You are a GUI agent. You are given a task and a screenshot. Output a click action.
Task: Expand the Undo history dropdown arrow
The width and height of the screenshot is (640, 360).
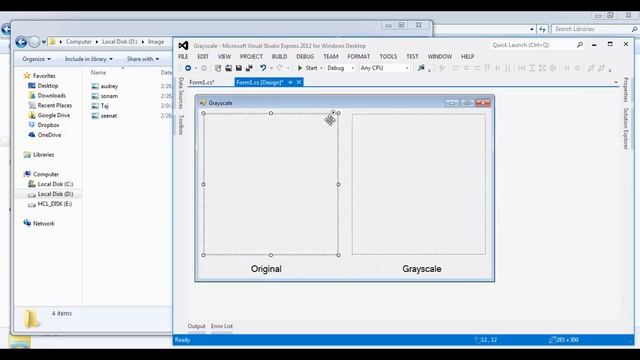(271, 68)
